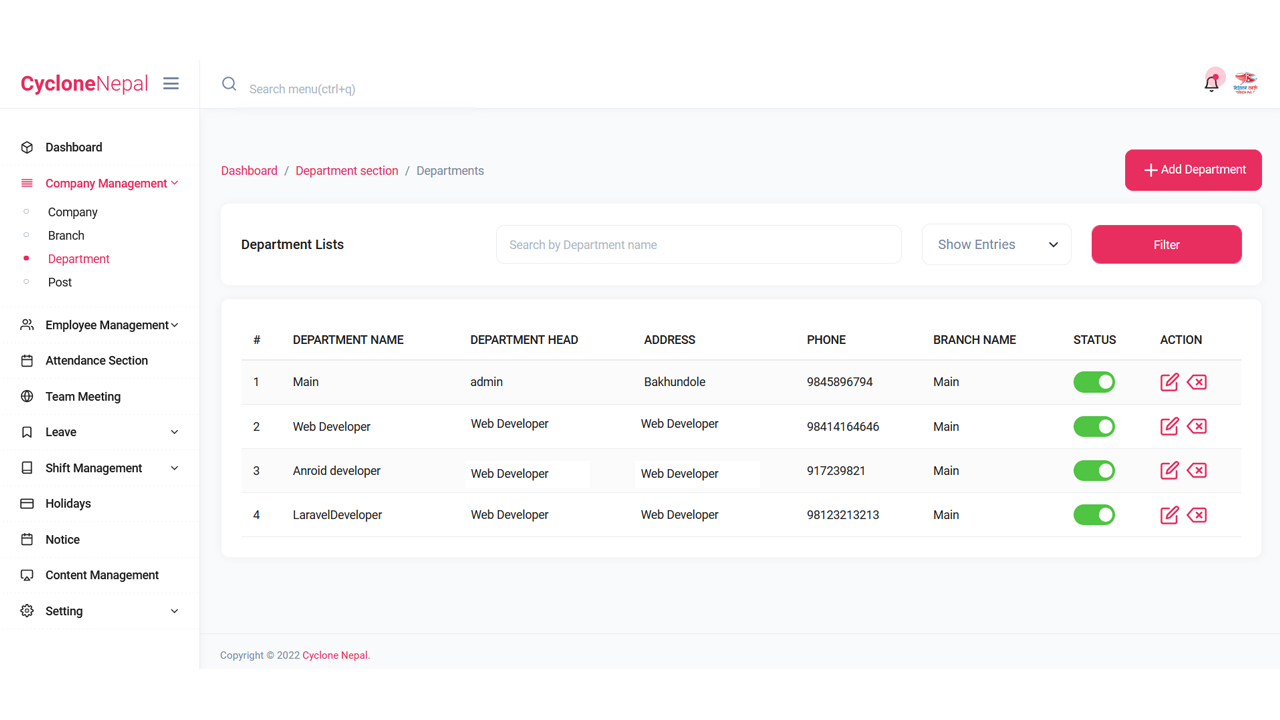Toggle the status of Anroid developer
The image size is (1280, 720).
[1094, 470]
